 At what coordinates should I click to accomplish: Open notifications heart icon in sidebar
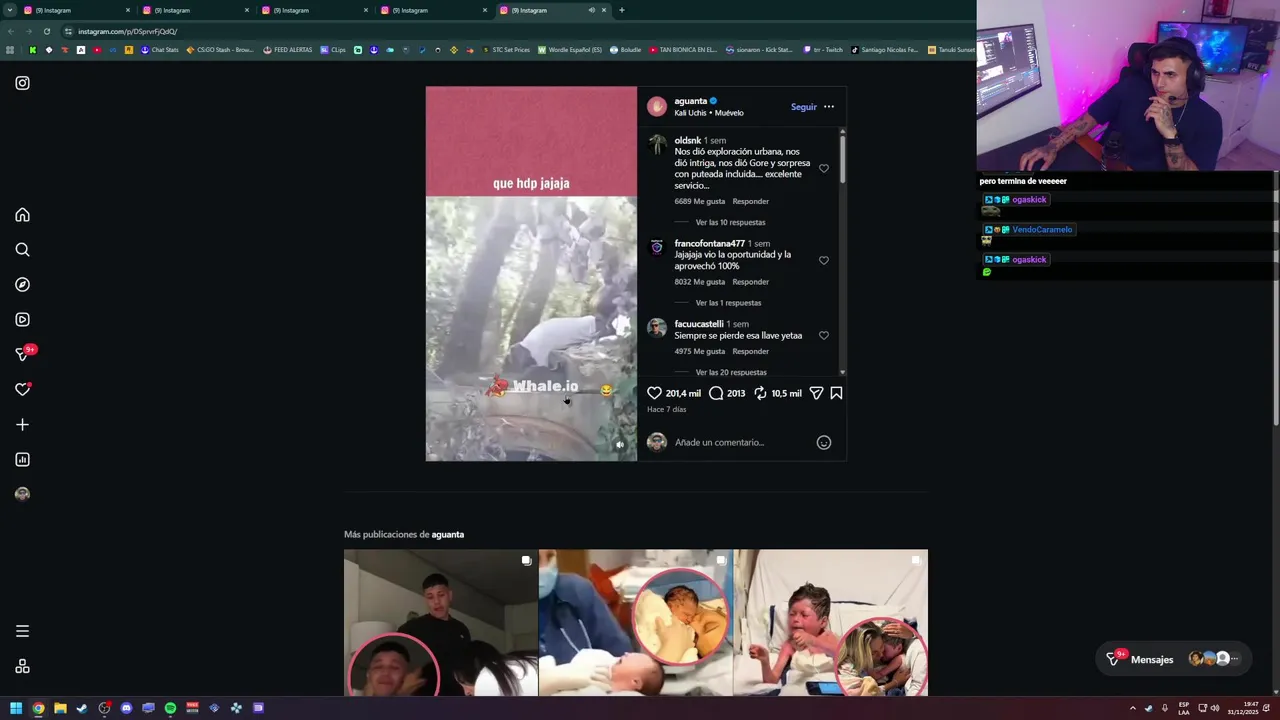point(22,389)
